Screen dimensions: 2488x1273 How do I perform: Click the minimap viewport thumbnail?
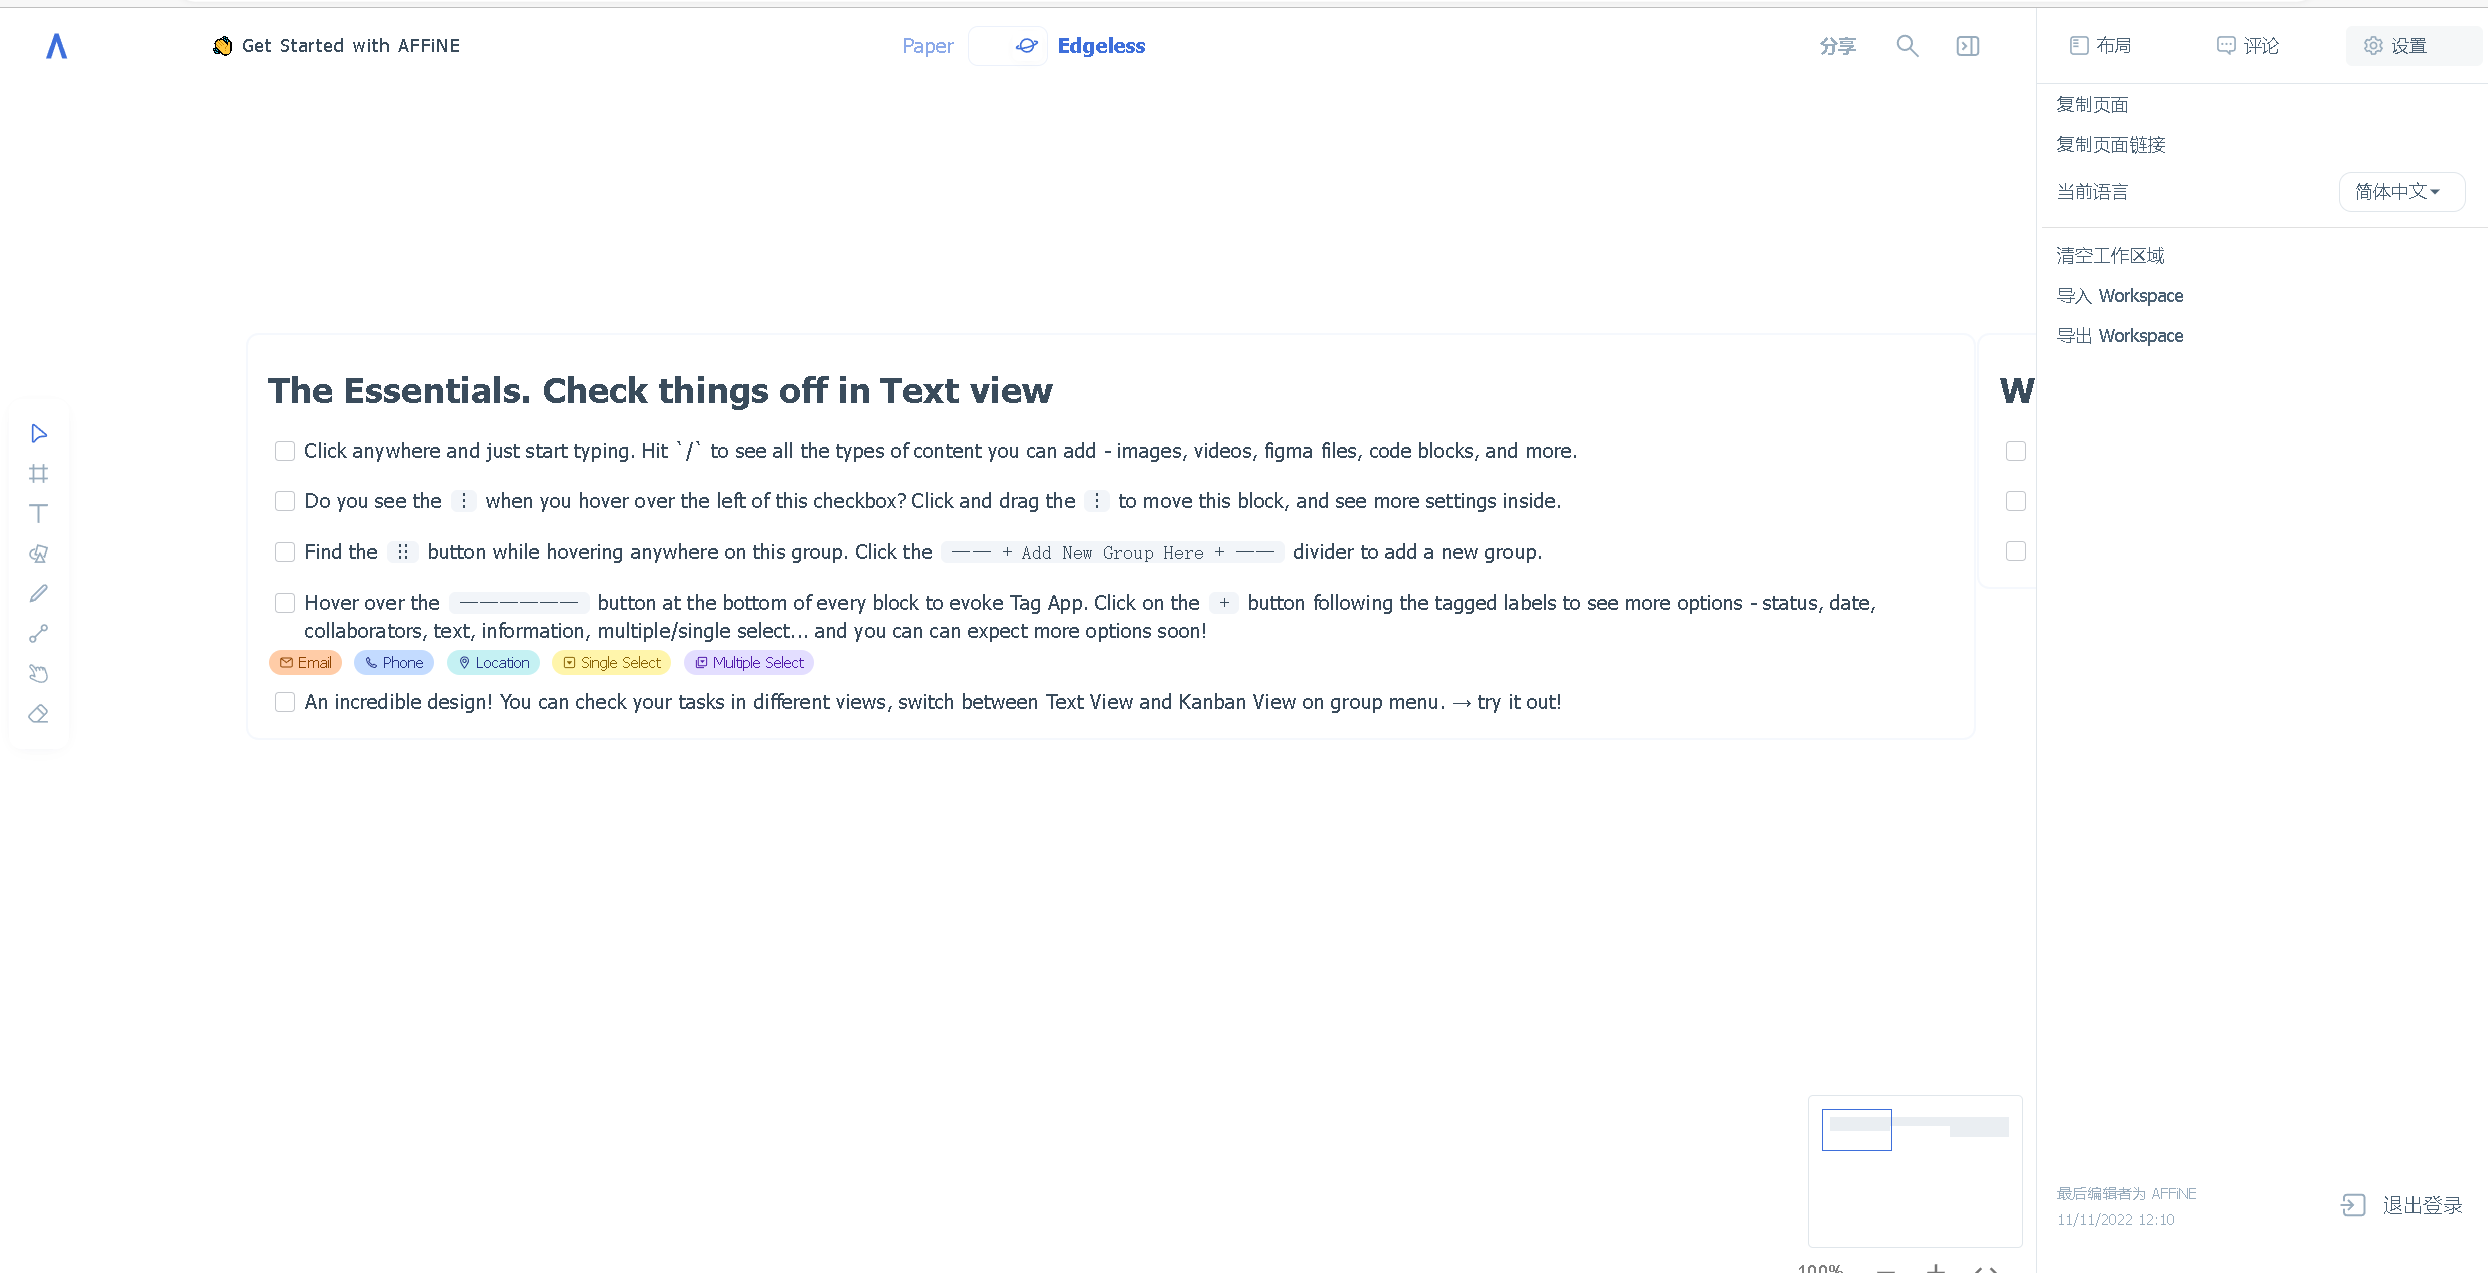[x=1856, y=1130]
